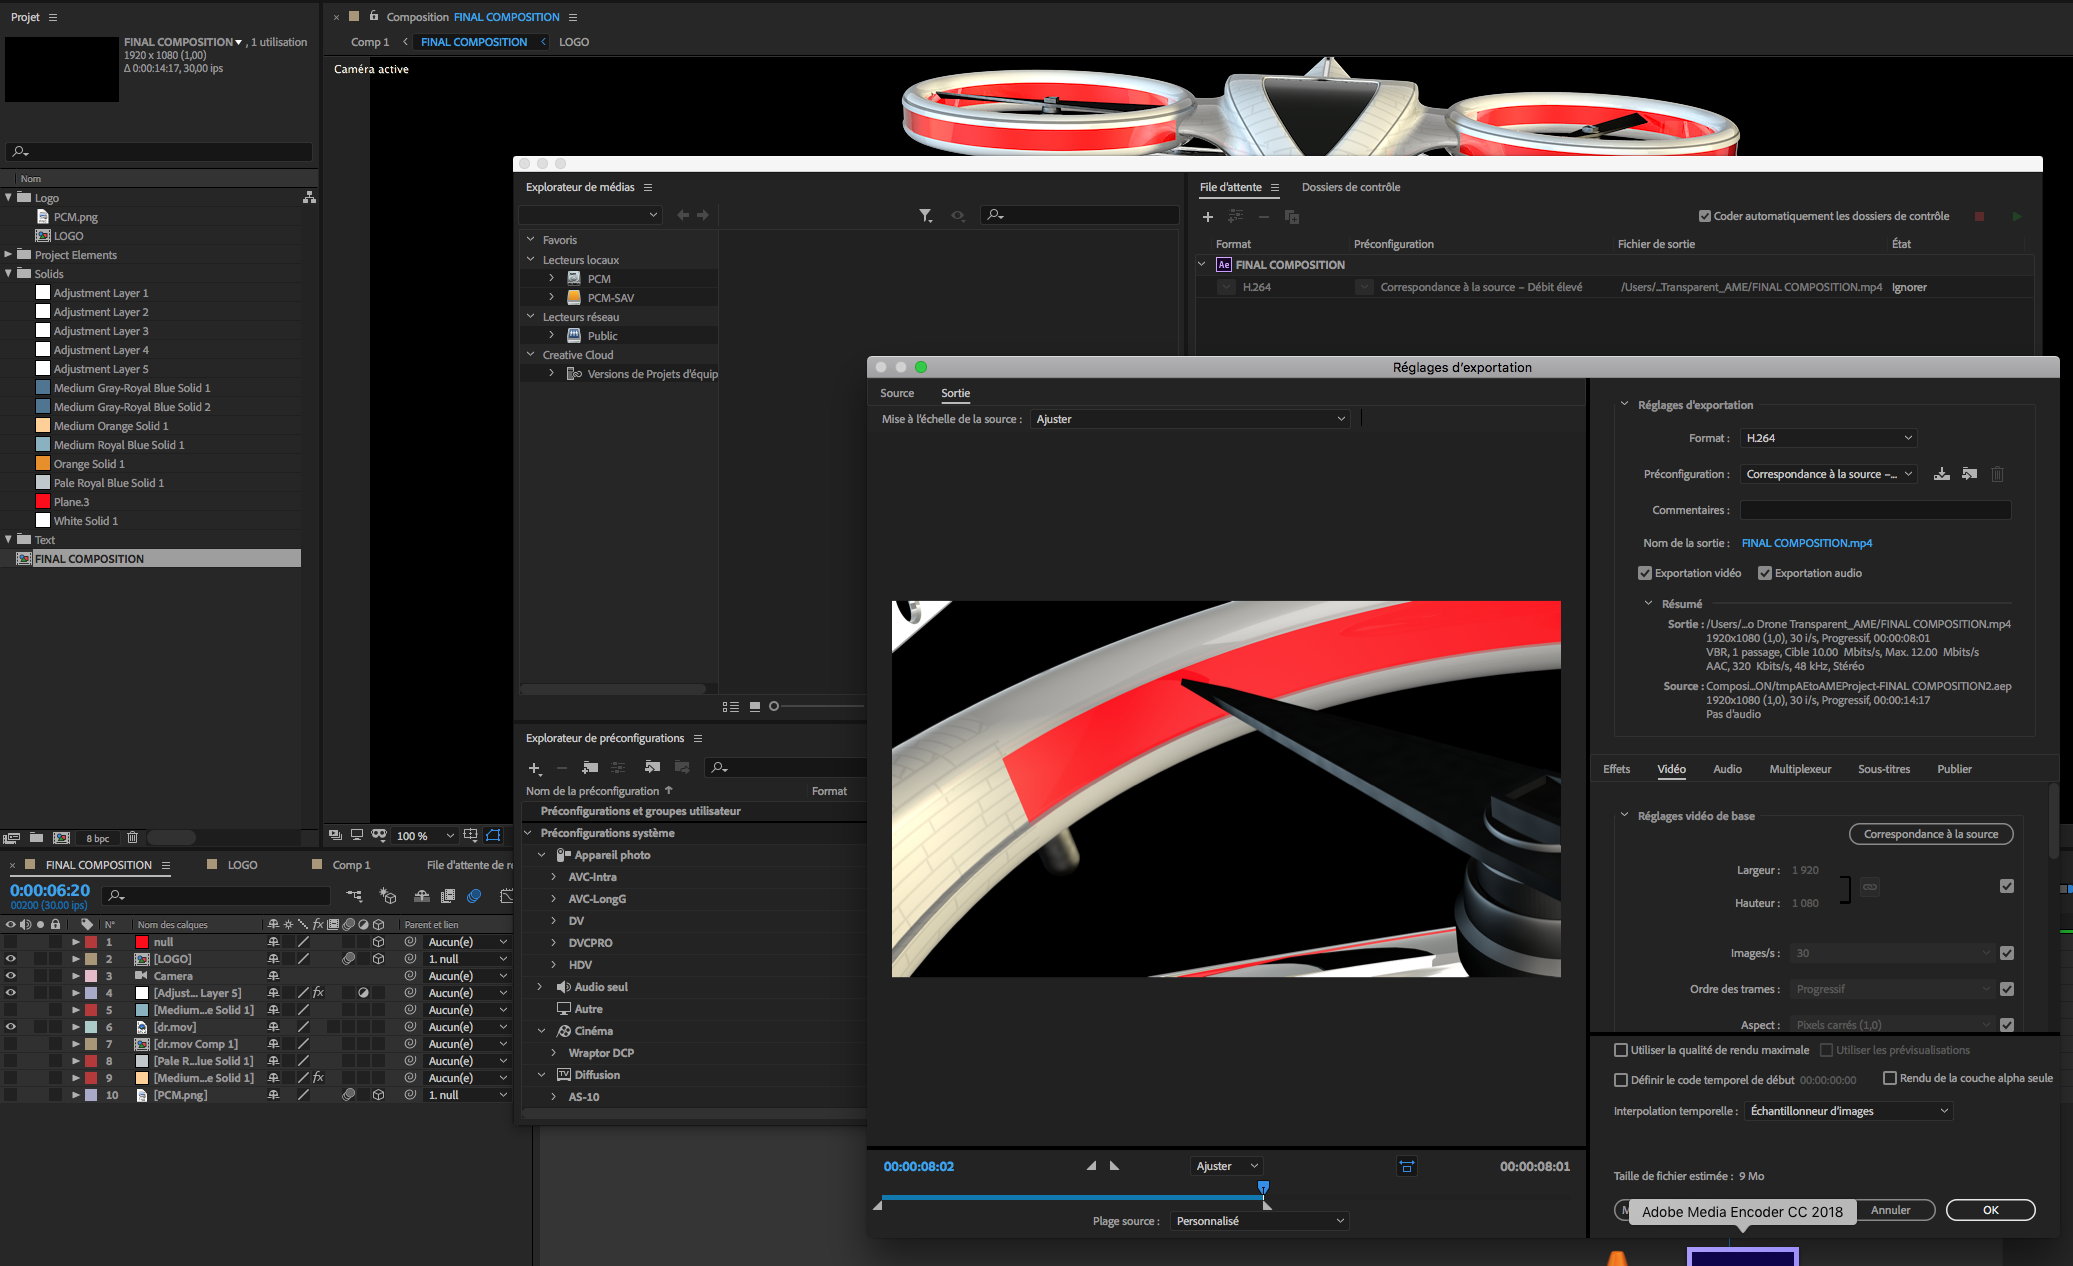This screenshot has width=2073, height=1266.
Task: Click the new preset group folder icon
Action: 590,767
